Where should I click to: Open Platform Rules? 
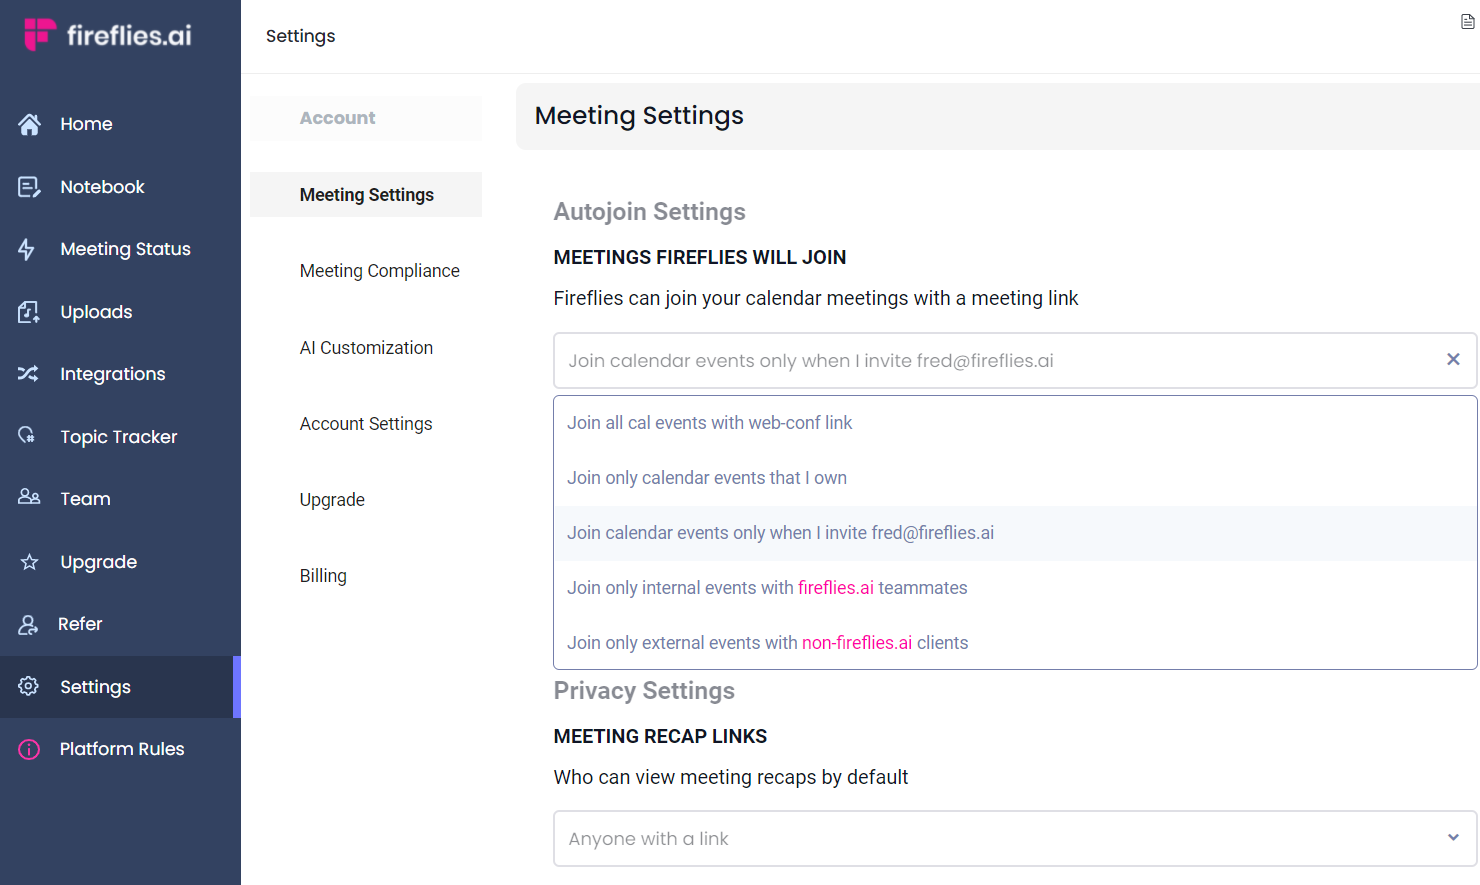[x=120, y=749]
